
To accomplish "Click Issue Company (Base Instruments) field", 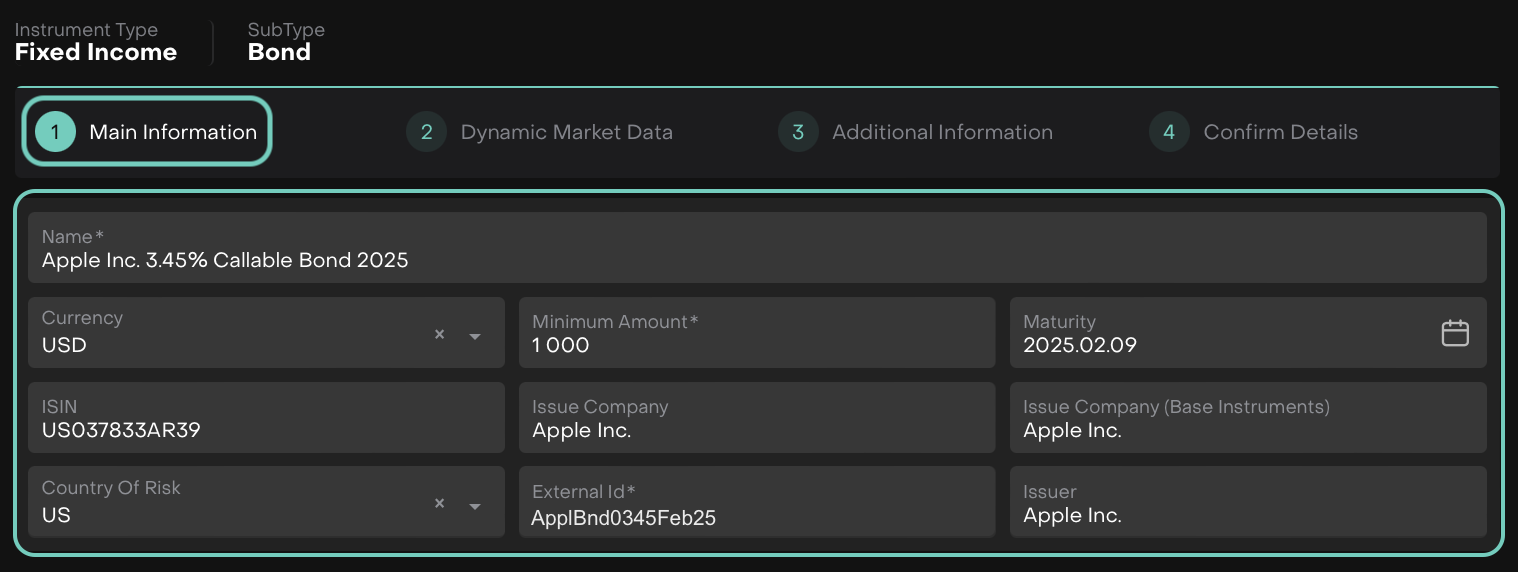I will 1247,430.
